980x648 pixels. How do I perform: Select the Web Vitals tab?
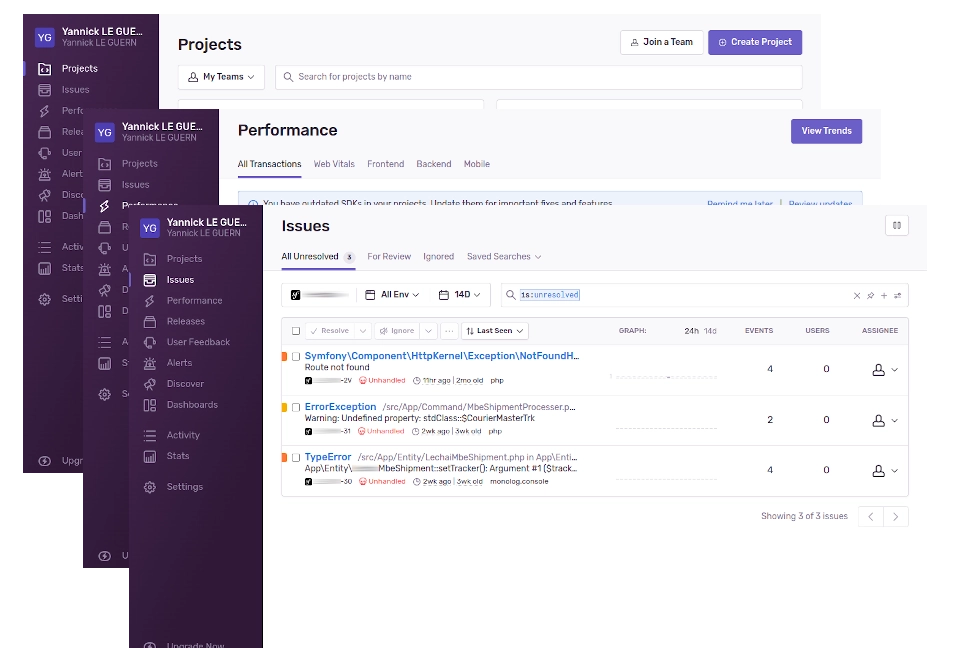click(334, 164)
